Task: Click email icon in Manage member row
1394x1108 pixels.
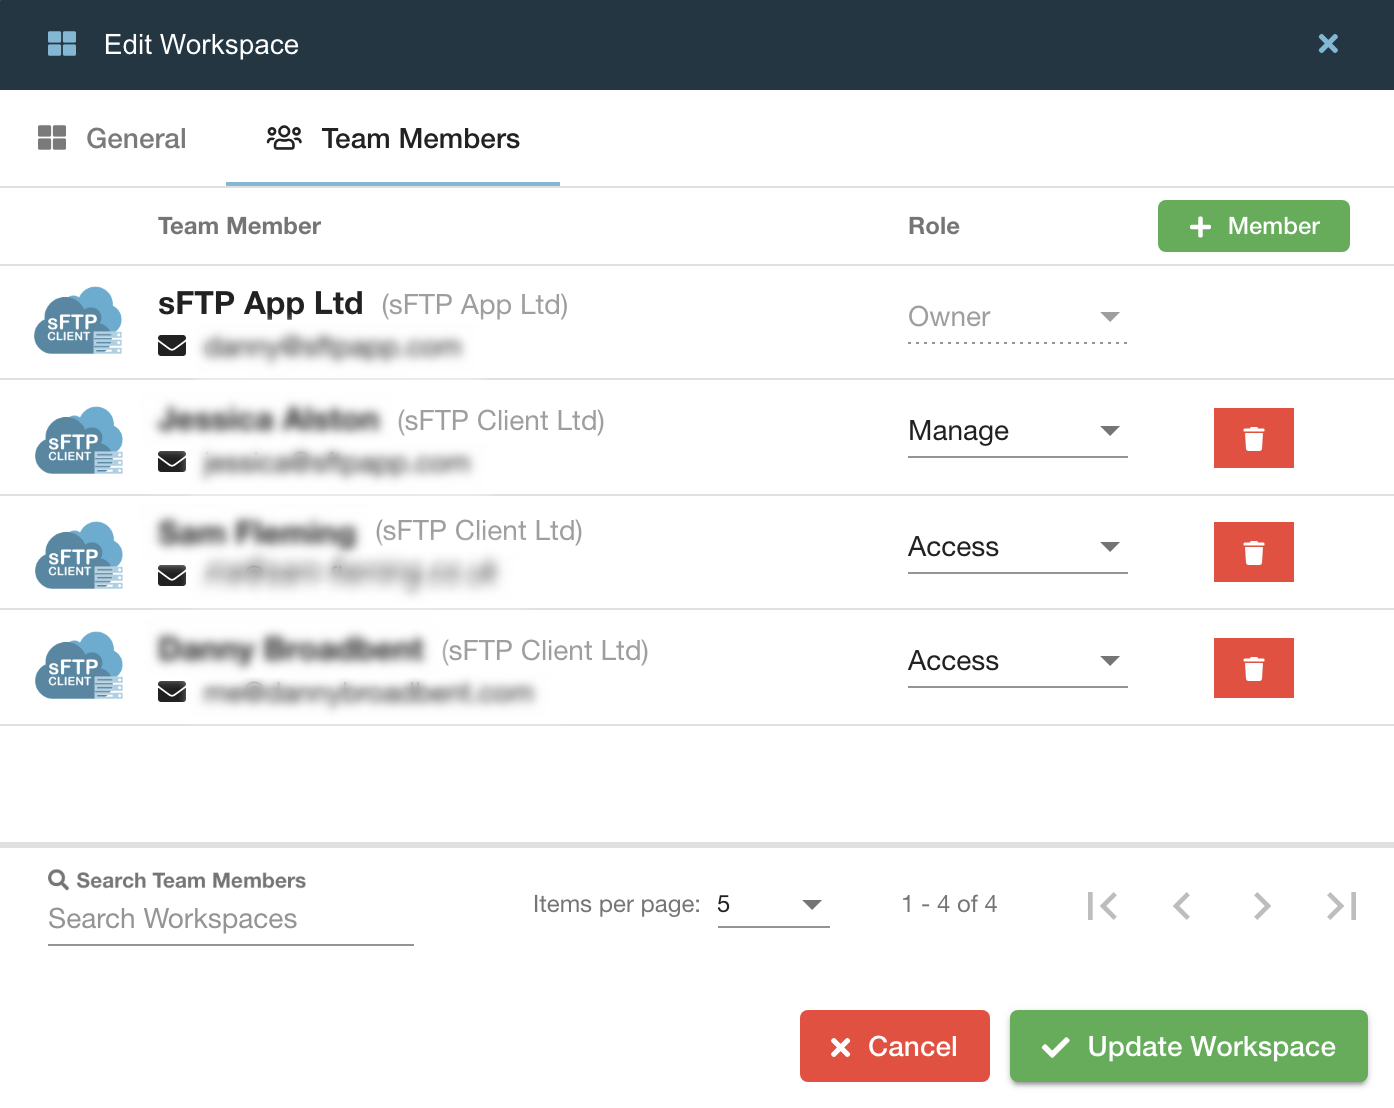Action: 172,462
